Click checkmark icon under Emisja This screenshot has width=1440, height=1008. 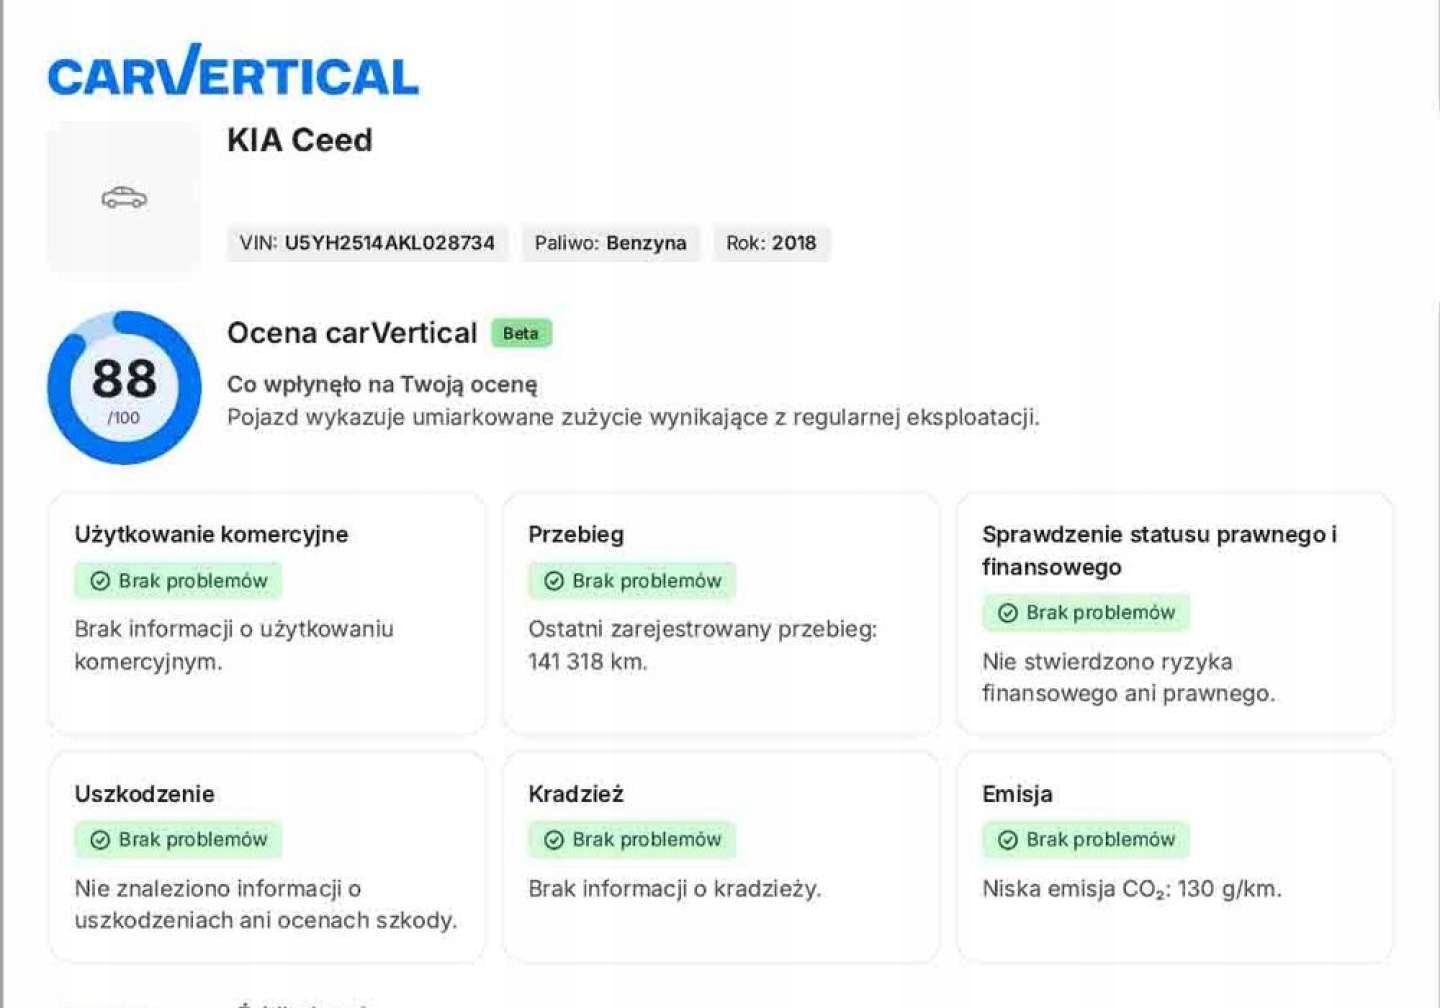pyautogui.click(x=1008, y=840)
